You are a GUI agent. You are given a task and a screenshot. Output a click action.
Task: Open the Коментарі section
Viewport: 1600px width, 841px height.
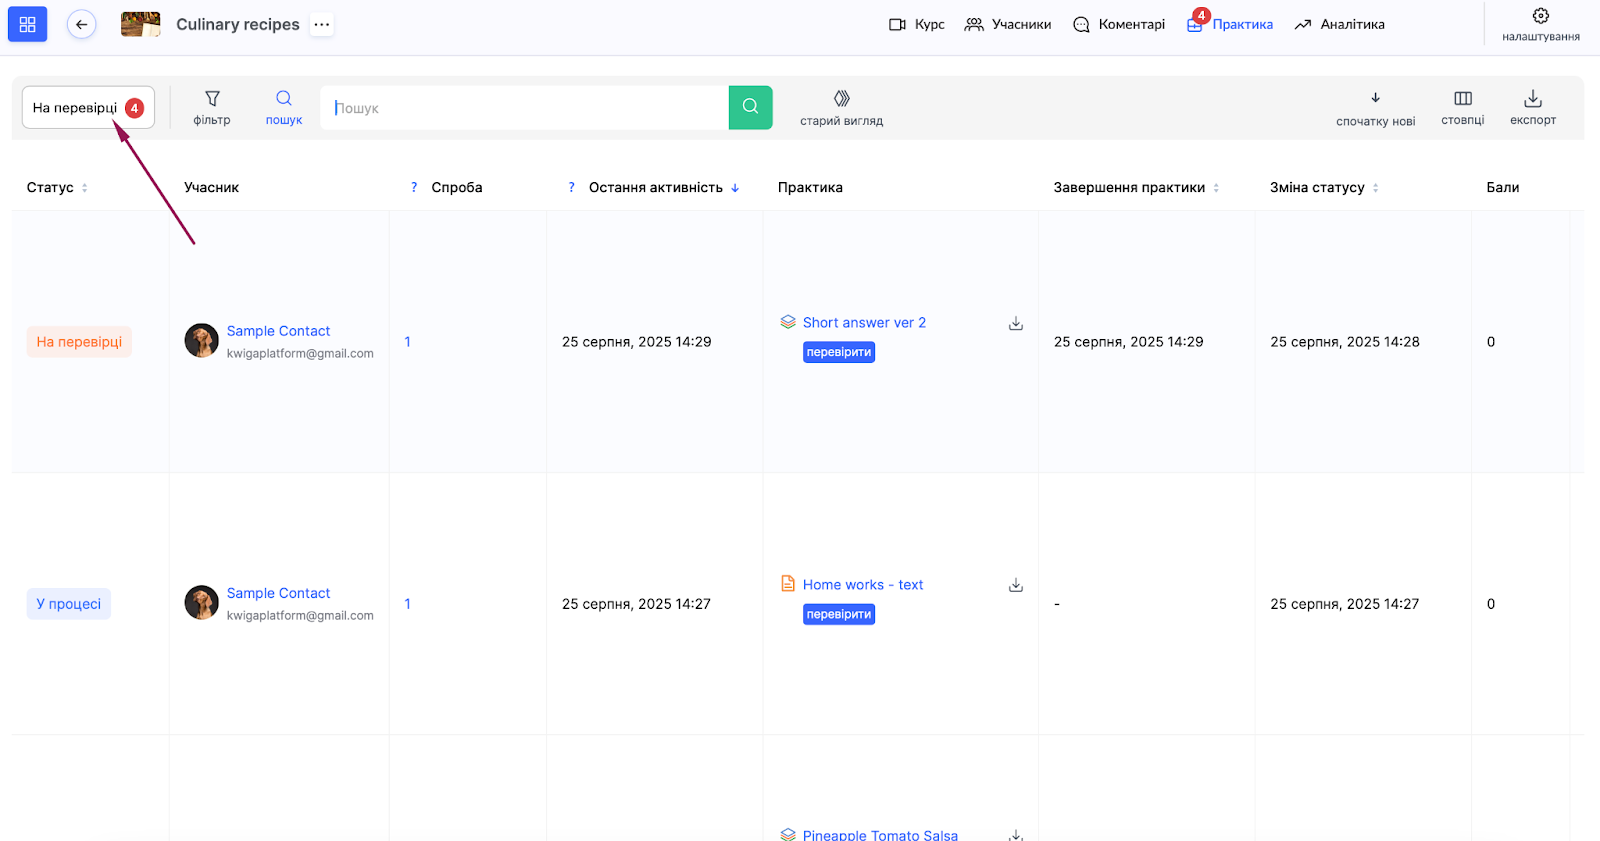(x=1119, y=25)
